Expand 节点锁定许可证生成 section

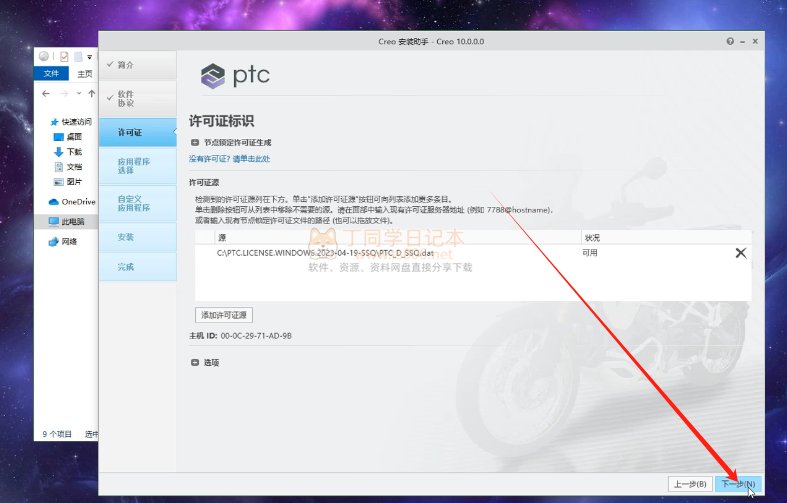coord(195,143)
